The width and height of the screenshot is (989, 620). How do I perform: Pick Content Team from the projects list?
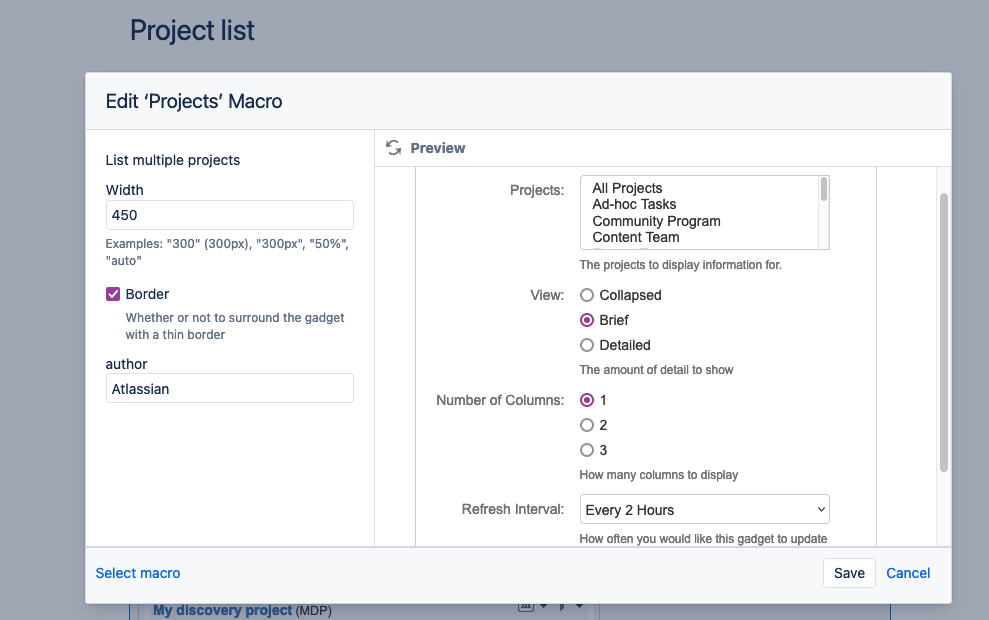(635, 237)
